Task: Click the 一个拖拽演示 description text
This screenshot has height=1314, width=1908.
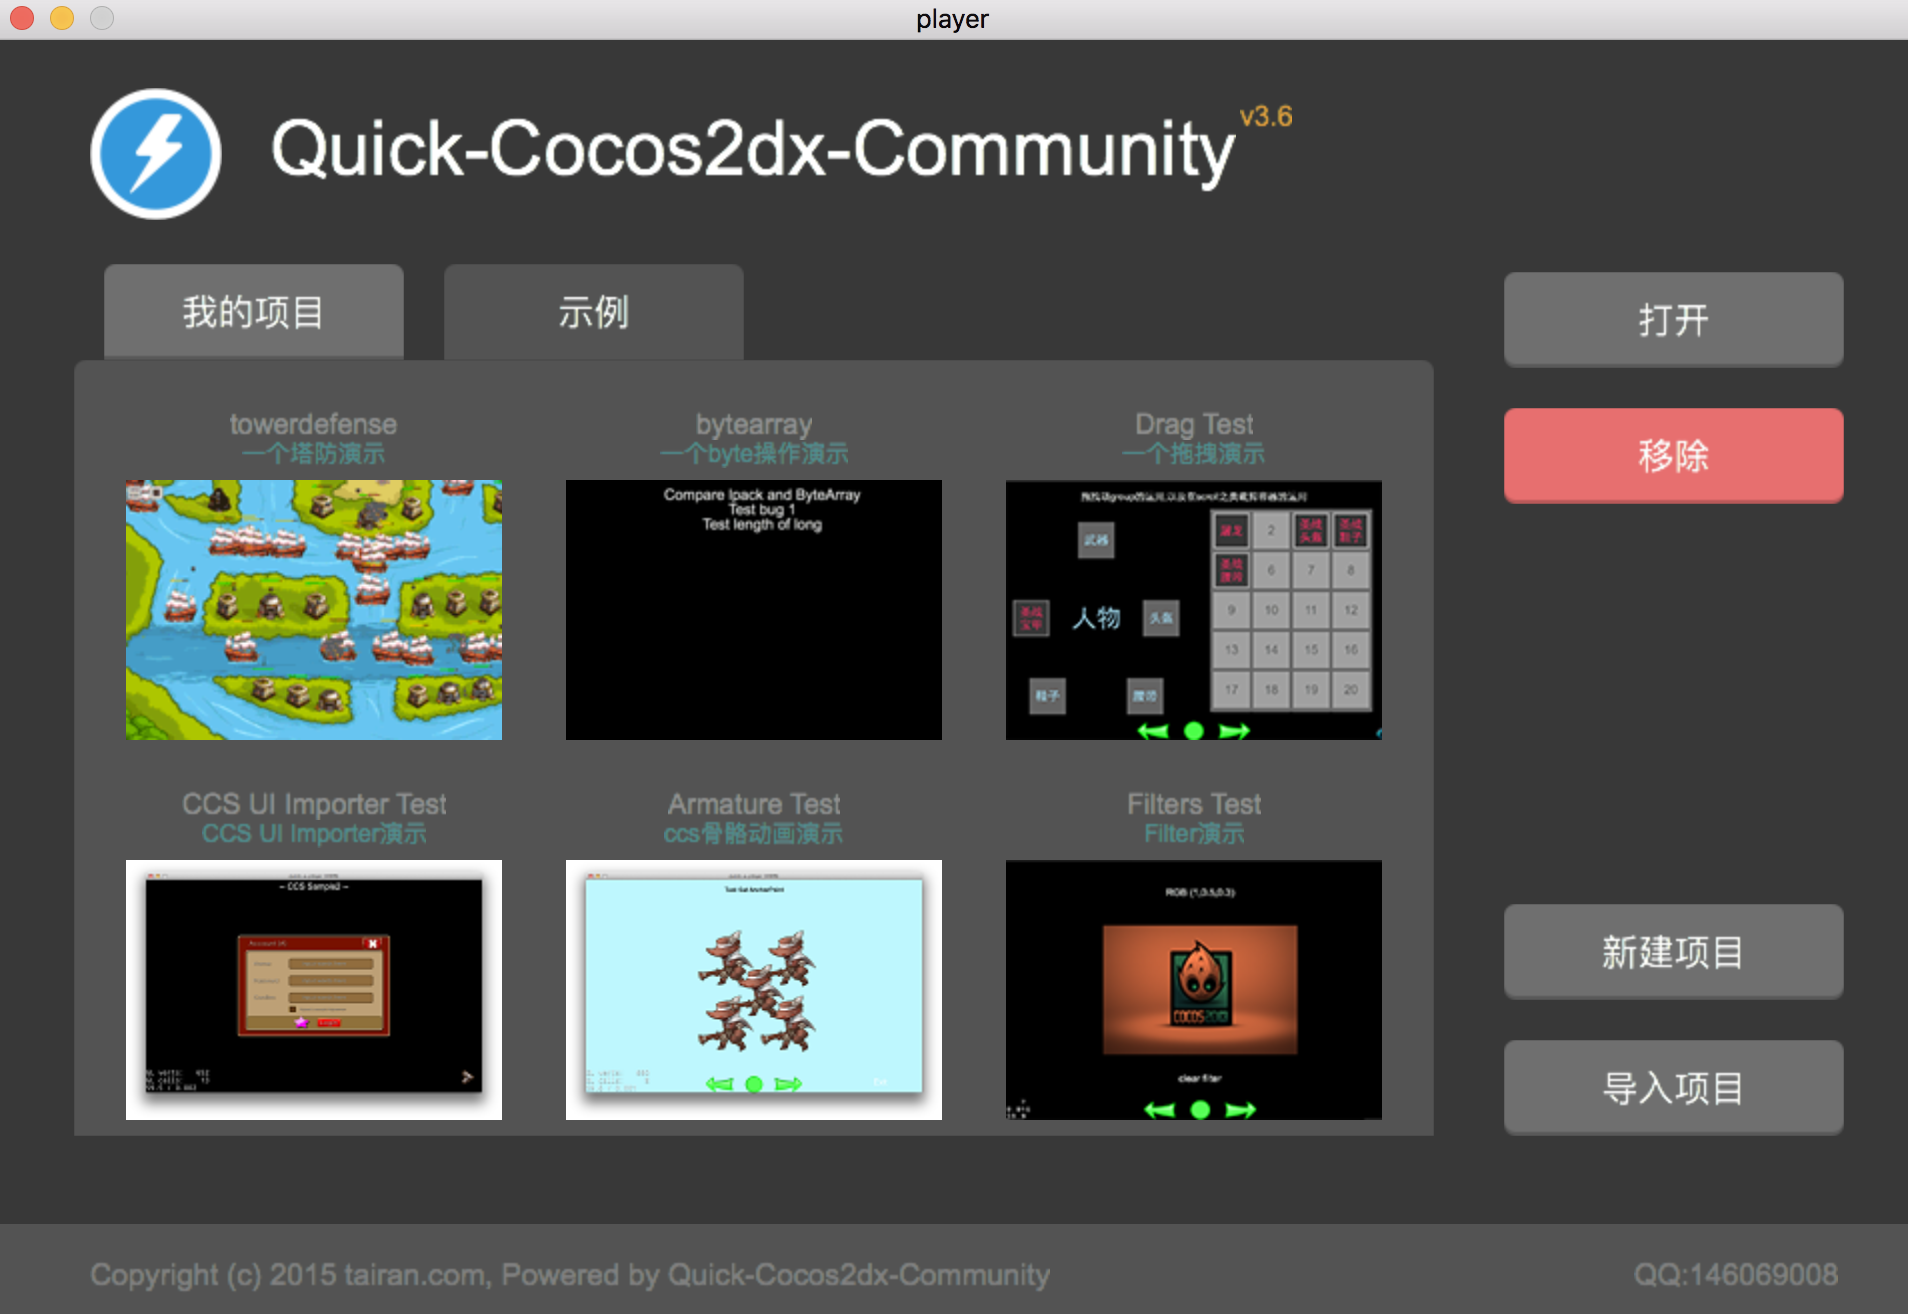Action: 1194,453
